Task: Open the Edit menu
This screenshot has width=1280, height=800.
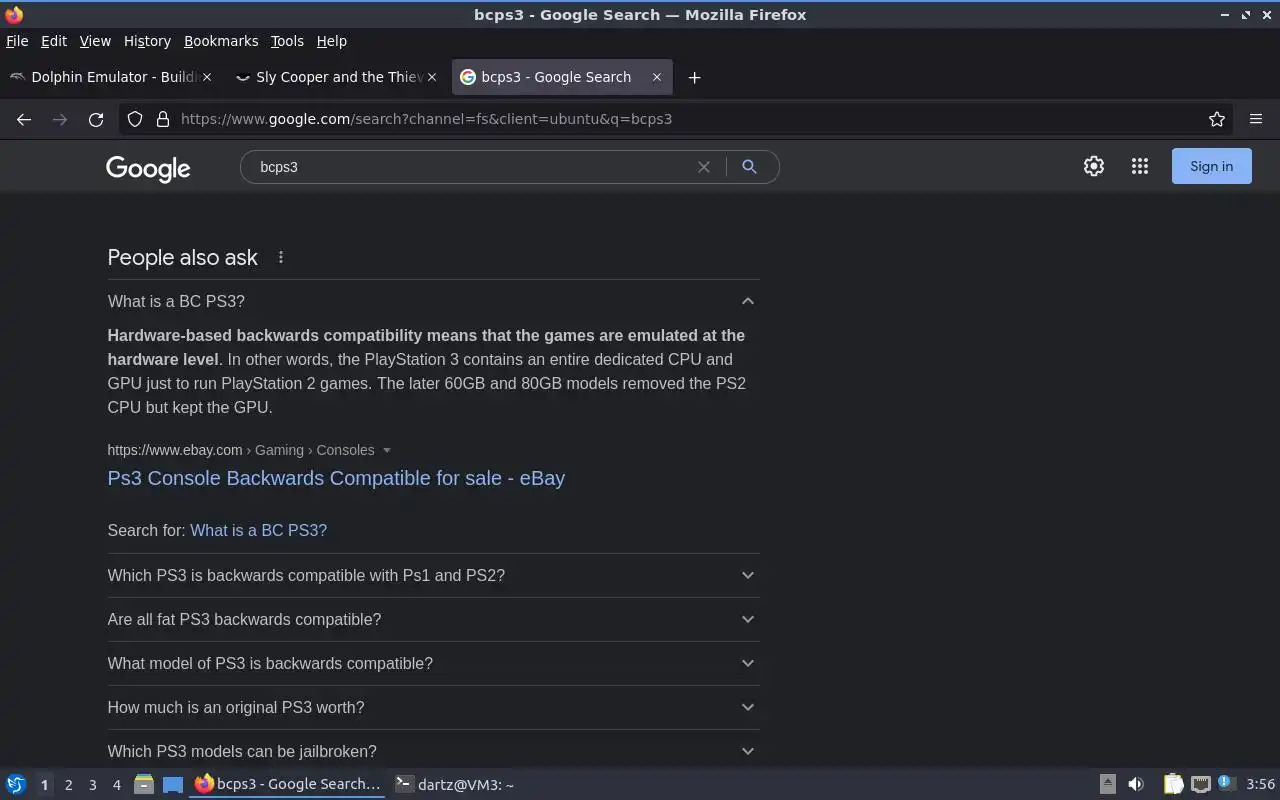Action: (54, 41)
